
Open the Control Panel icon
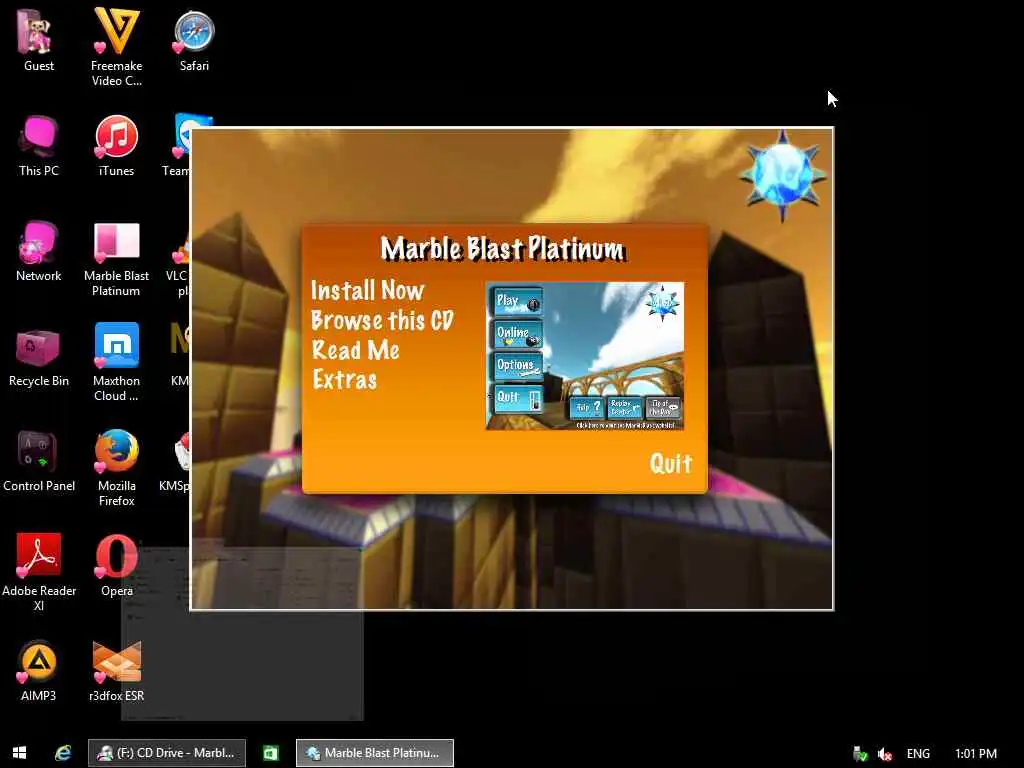[x=38, y=461]
